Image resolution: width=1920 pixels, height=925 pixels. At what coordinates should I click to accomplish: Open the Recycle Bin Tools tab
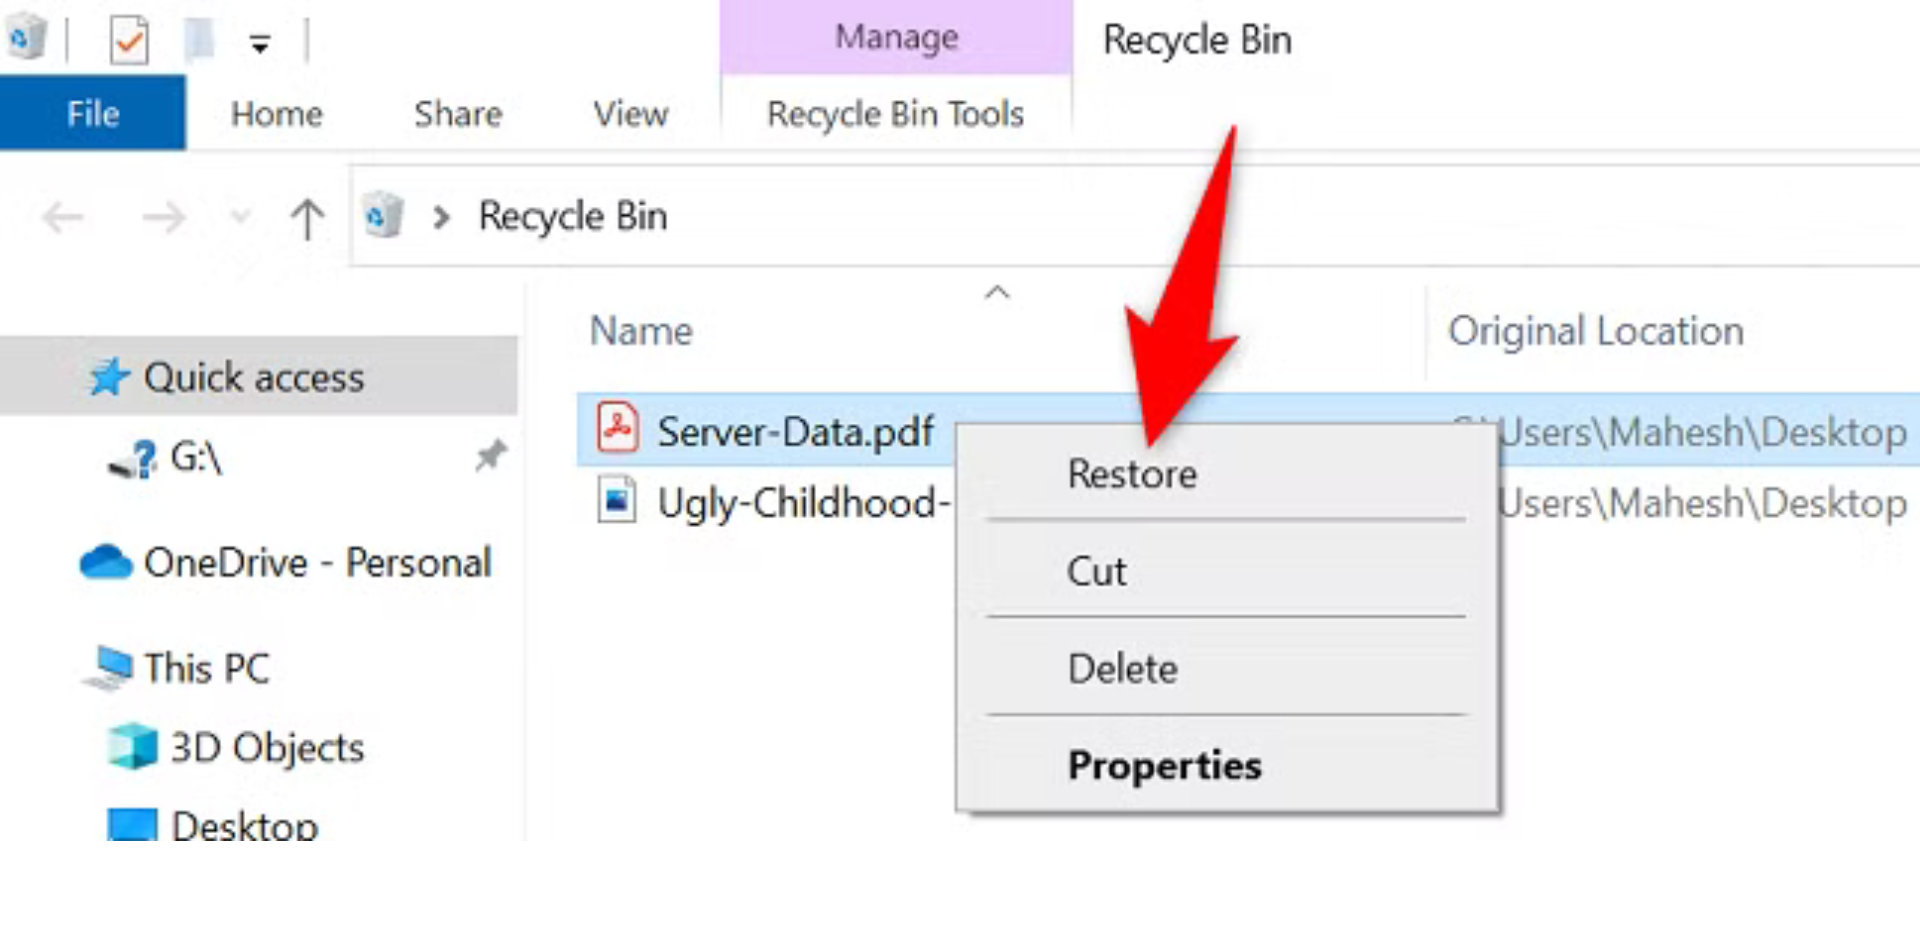click(x=895, y=114)
